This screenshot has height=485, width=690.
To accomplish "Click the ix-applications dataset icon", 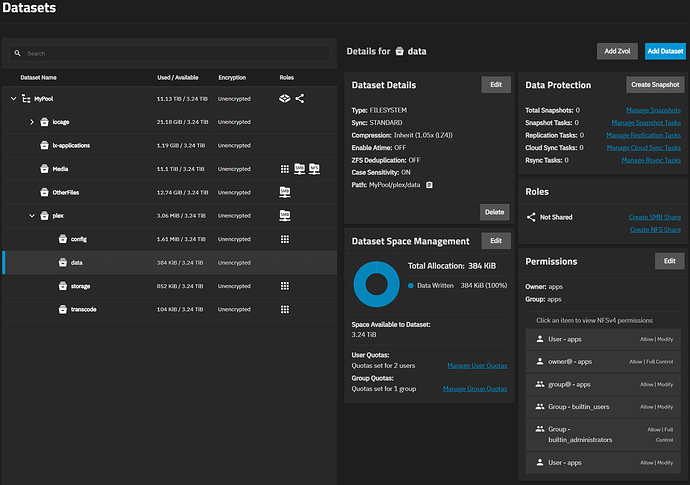I will point(44,145).
